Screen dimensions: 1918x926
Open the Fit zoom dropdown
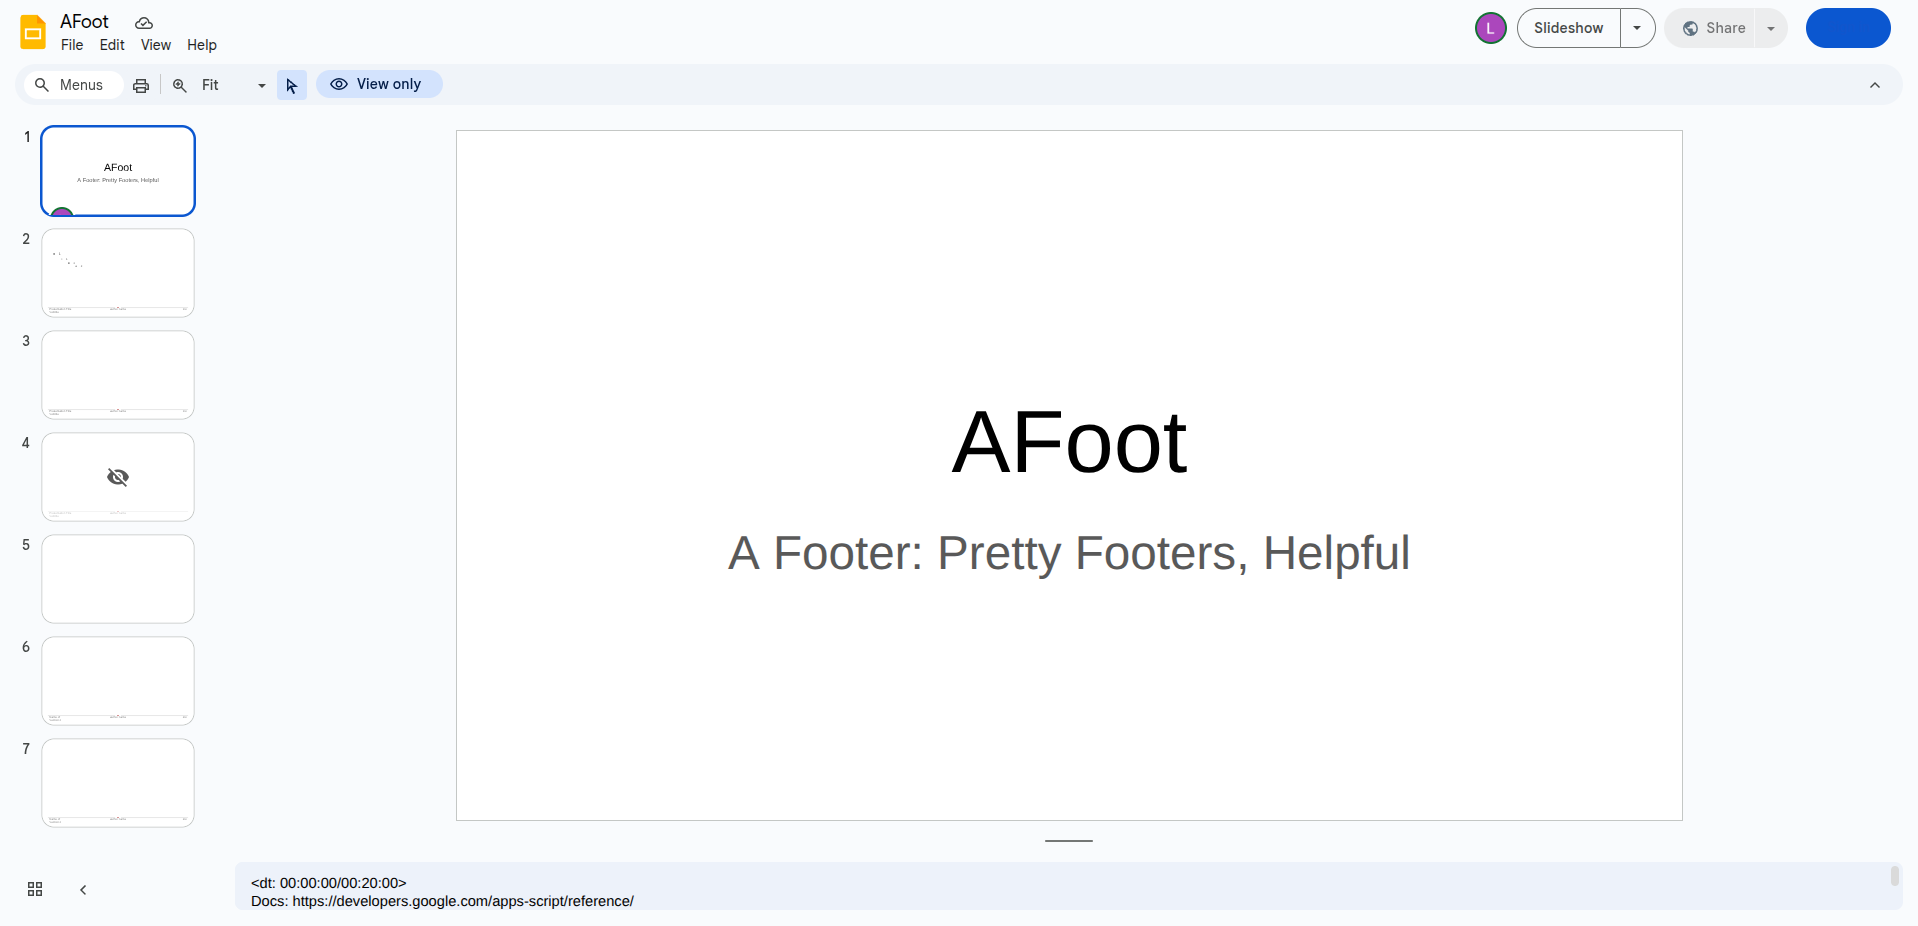234,85
